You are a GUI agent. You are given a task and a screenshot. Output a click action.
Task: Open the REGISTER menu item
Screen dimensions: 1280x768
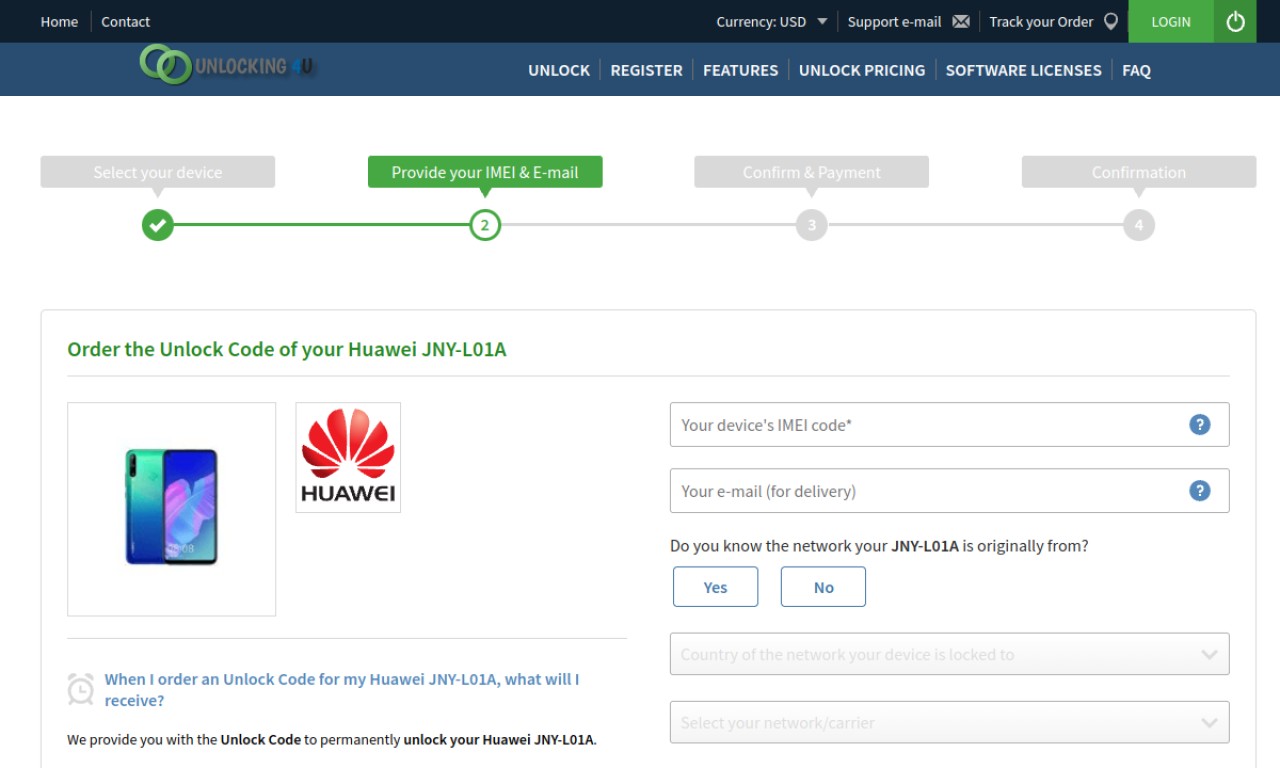[x=646, y=70]
